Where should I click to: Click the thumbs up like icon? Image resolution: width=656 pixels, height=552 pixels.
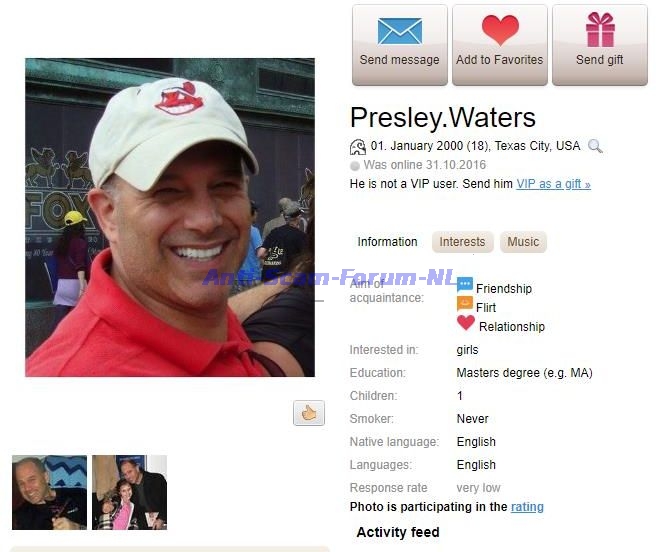click(309, 413)
